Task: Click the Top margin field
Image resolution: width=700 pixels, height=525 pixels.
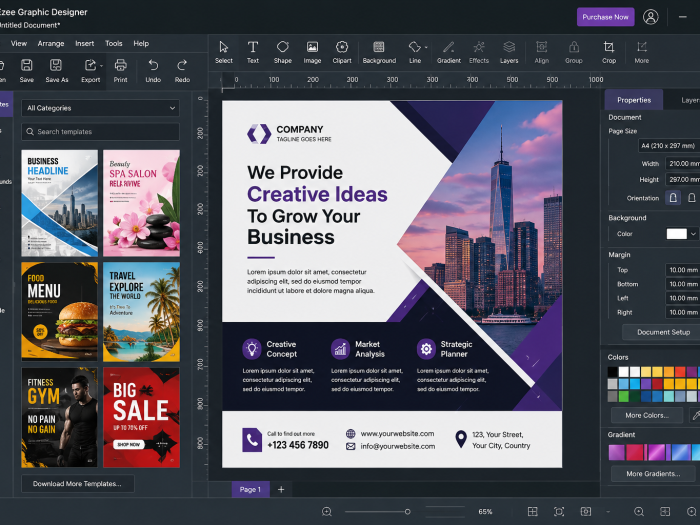Action: coord(683,270)
